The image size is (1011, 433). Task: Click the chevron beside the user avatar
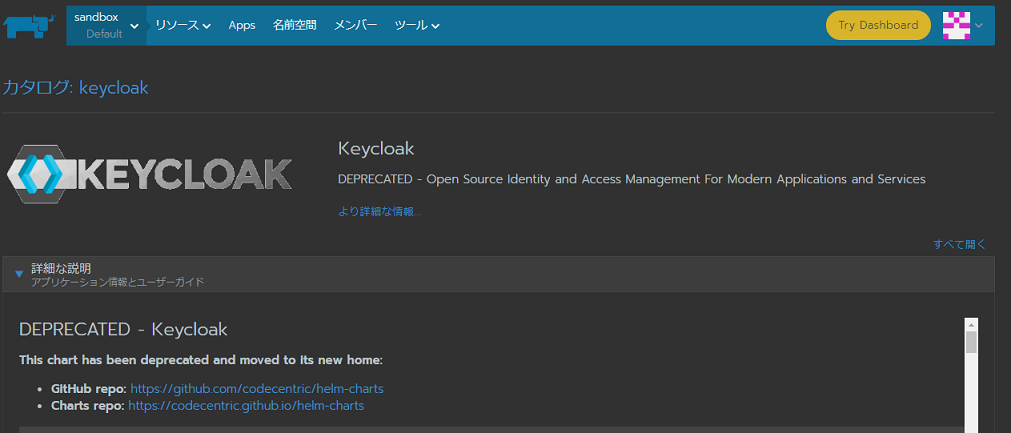[979, 26]
